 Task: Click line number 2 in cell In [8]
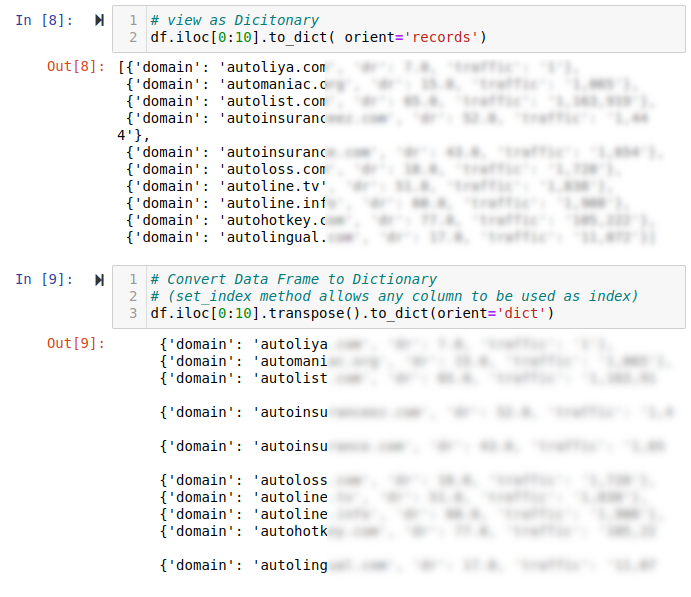point(133,37)
